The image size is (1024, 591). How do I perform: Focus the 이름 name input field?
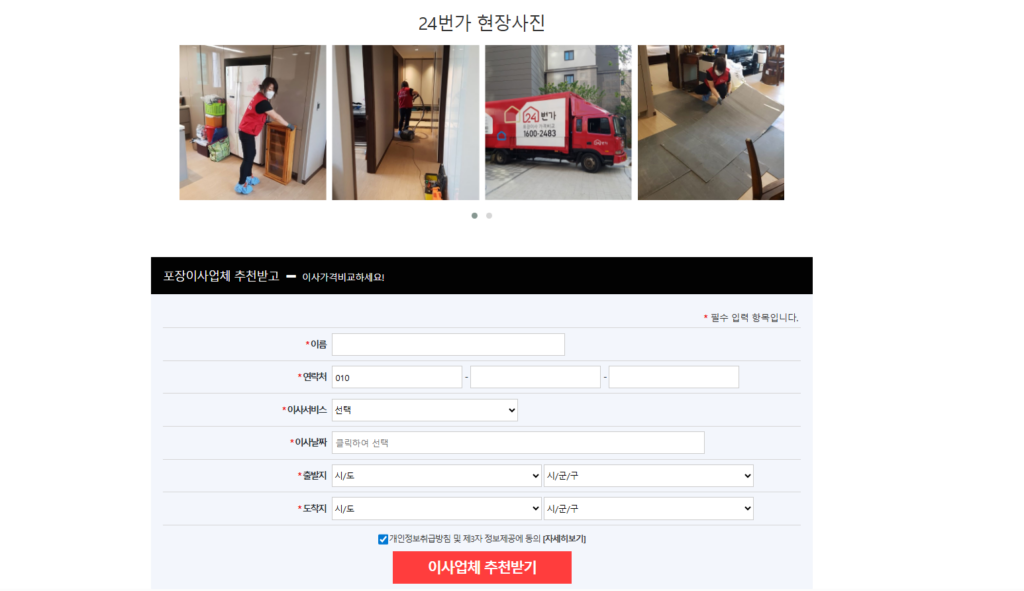[x=448, y=344]
